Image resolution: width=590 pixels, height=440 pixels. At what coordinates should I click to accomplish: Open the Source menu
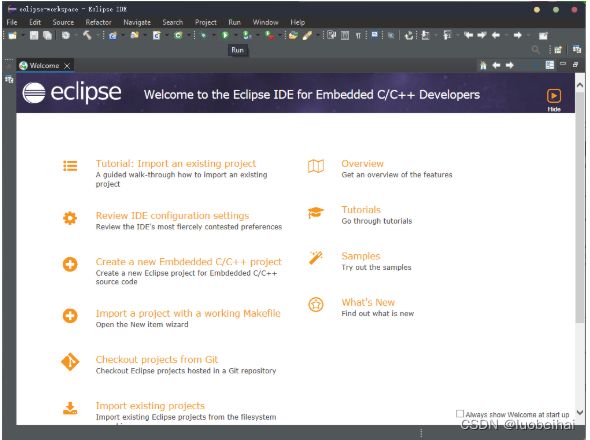[63, 22]
